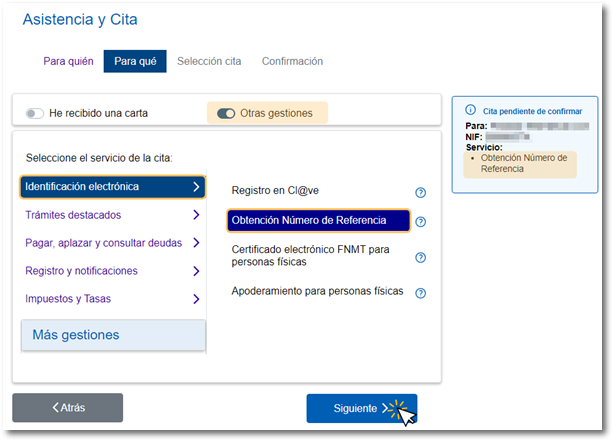
Task: Click info icon in Cita pendiente panel
Action: tap(470, 110)
